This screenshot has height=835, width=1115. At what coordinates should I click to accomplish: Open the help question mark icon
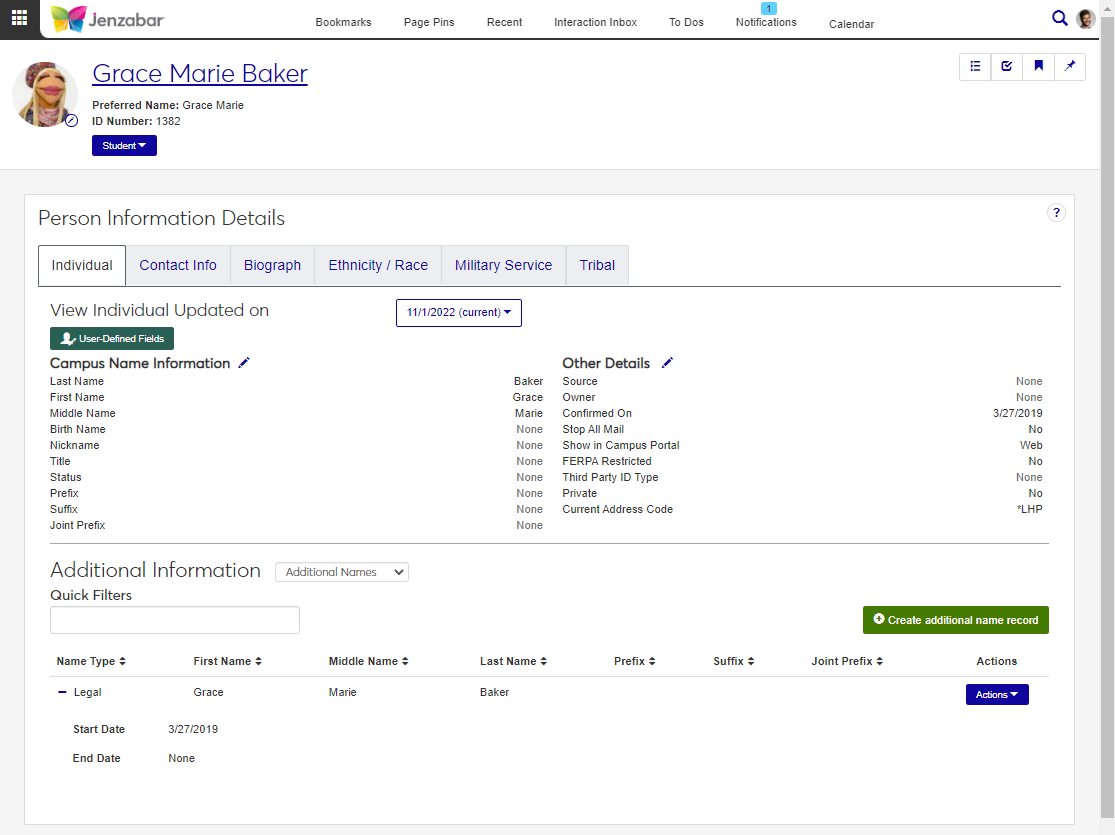[1056, 212]
